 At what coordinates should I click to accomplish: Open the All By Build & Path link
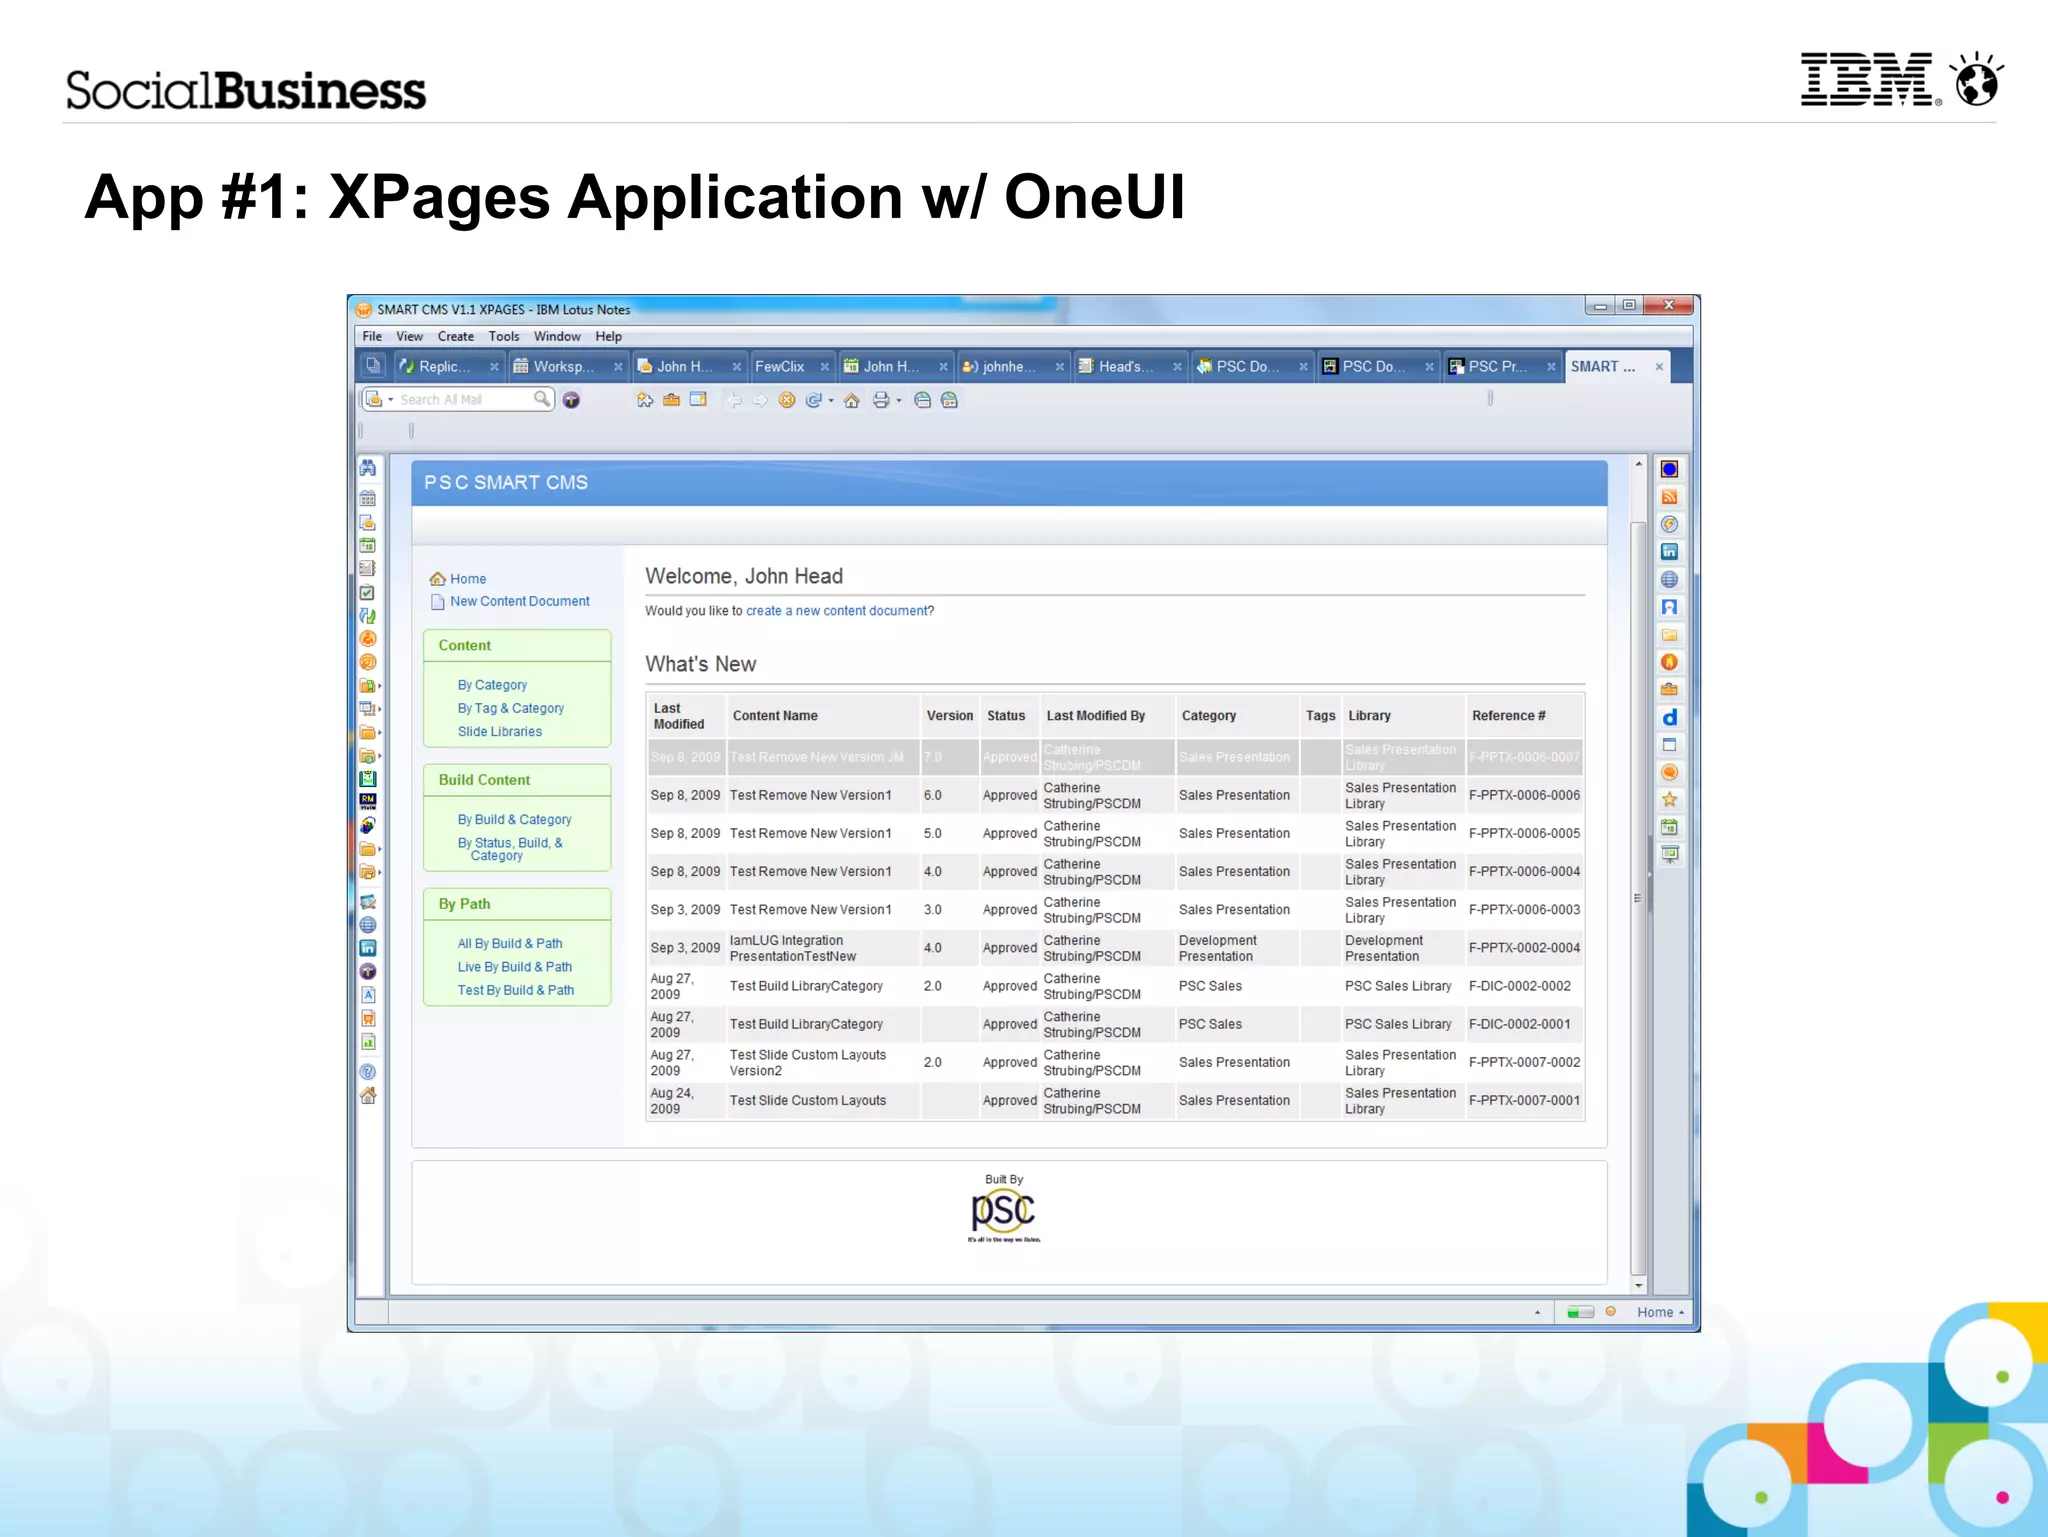click(x=510, y=943)
